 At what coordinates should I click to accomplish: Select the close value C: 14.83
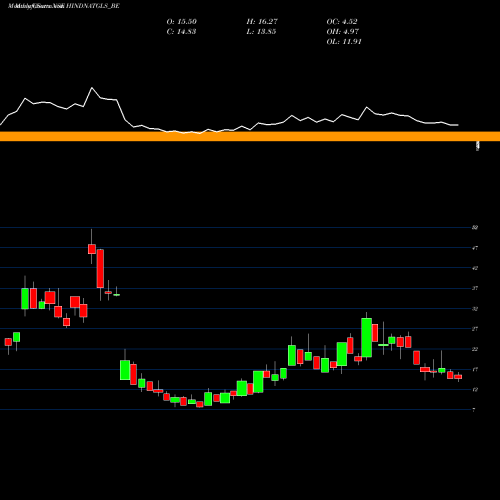[181, 32]
